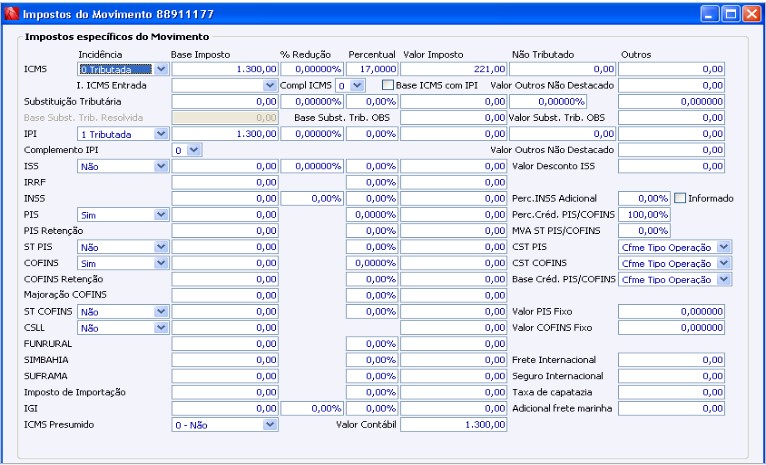Click the ICMS Valor Imposto field 221,00
This screenshot has height=465, width=766.
[453, 69]
